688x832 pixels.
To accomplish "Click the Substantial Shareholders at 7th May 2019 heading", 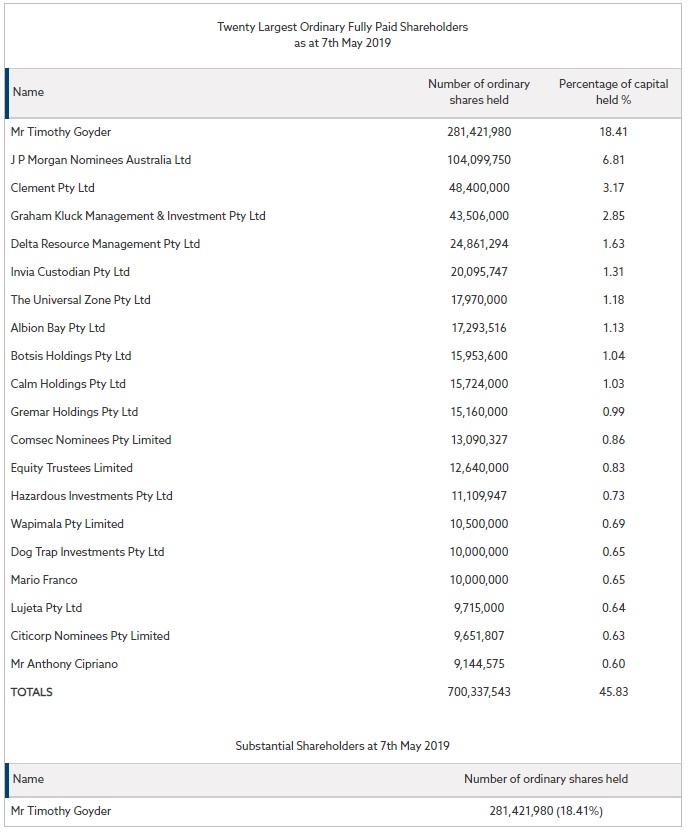I will point(343,746).
